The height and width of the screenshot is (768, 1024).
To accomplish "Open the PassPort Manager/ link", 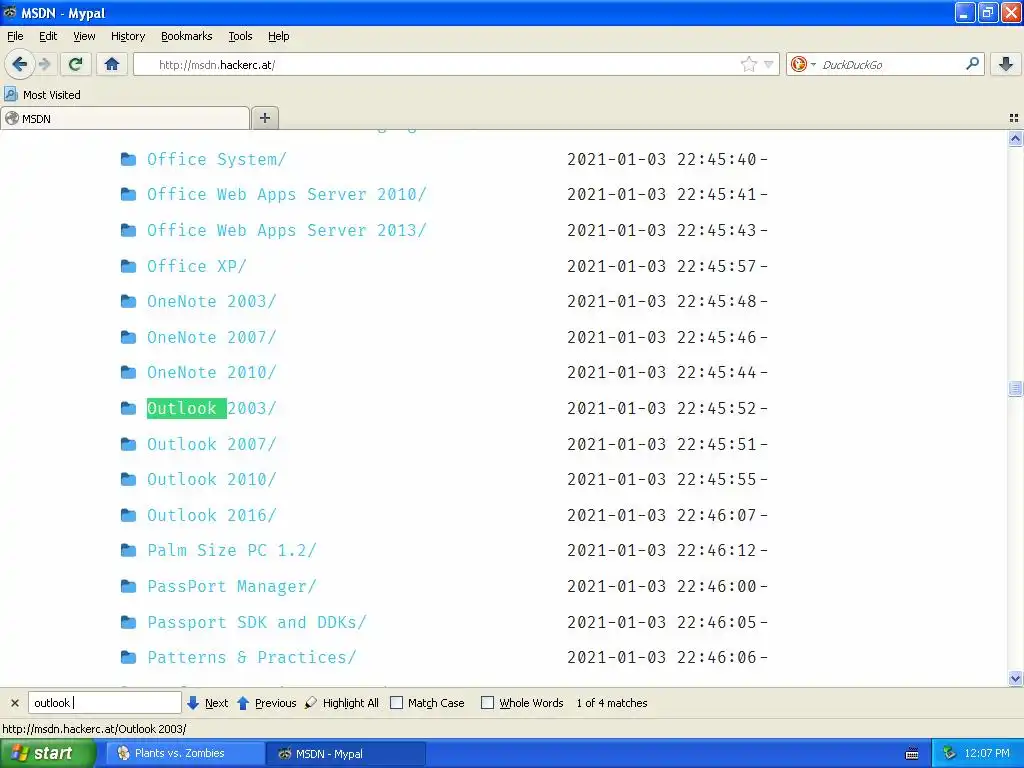I will (x=232, y=586).
